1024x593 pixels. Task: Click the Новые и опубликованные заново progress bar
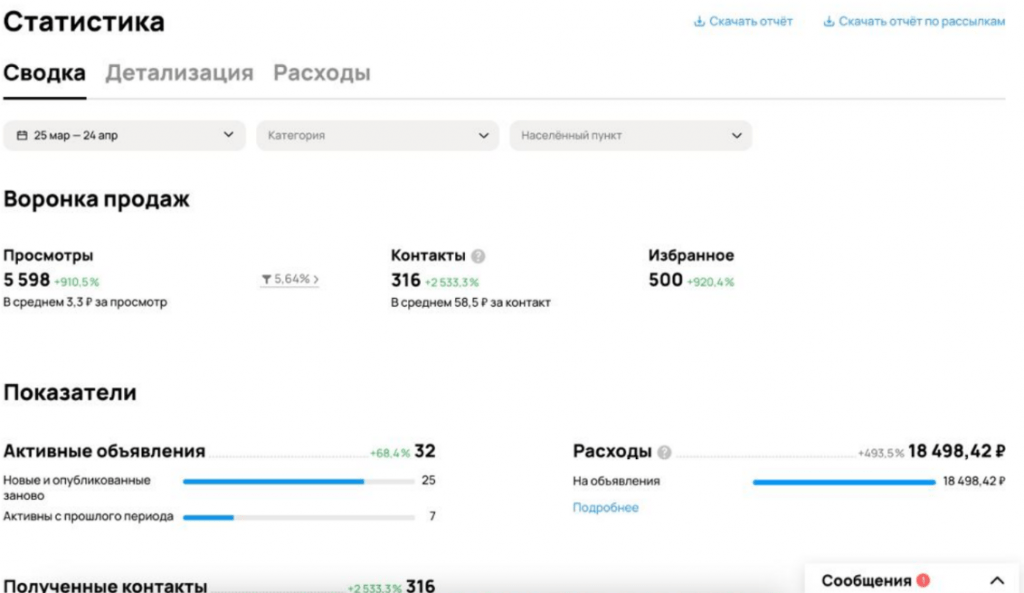click(x=300, y=481)
